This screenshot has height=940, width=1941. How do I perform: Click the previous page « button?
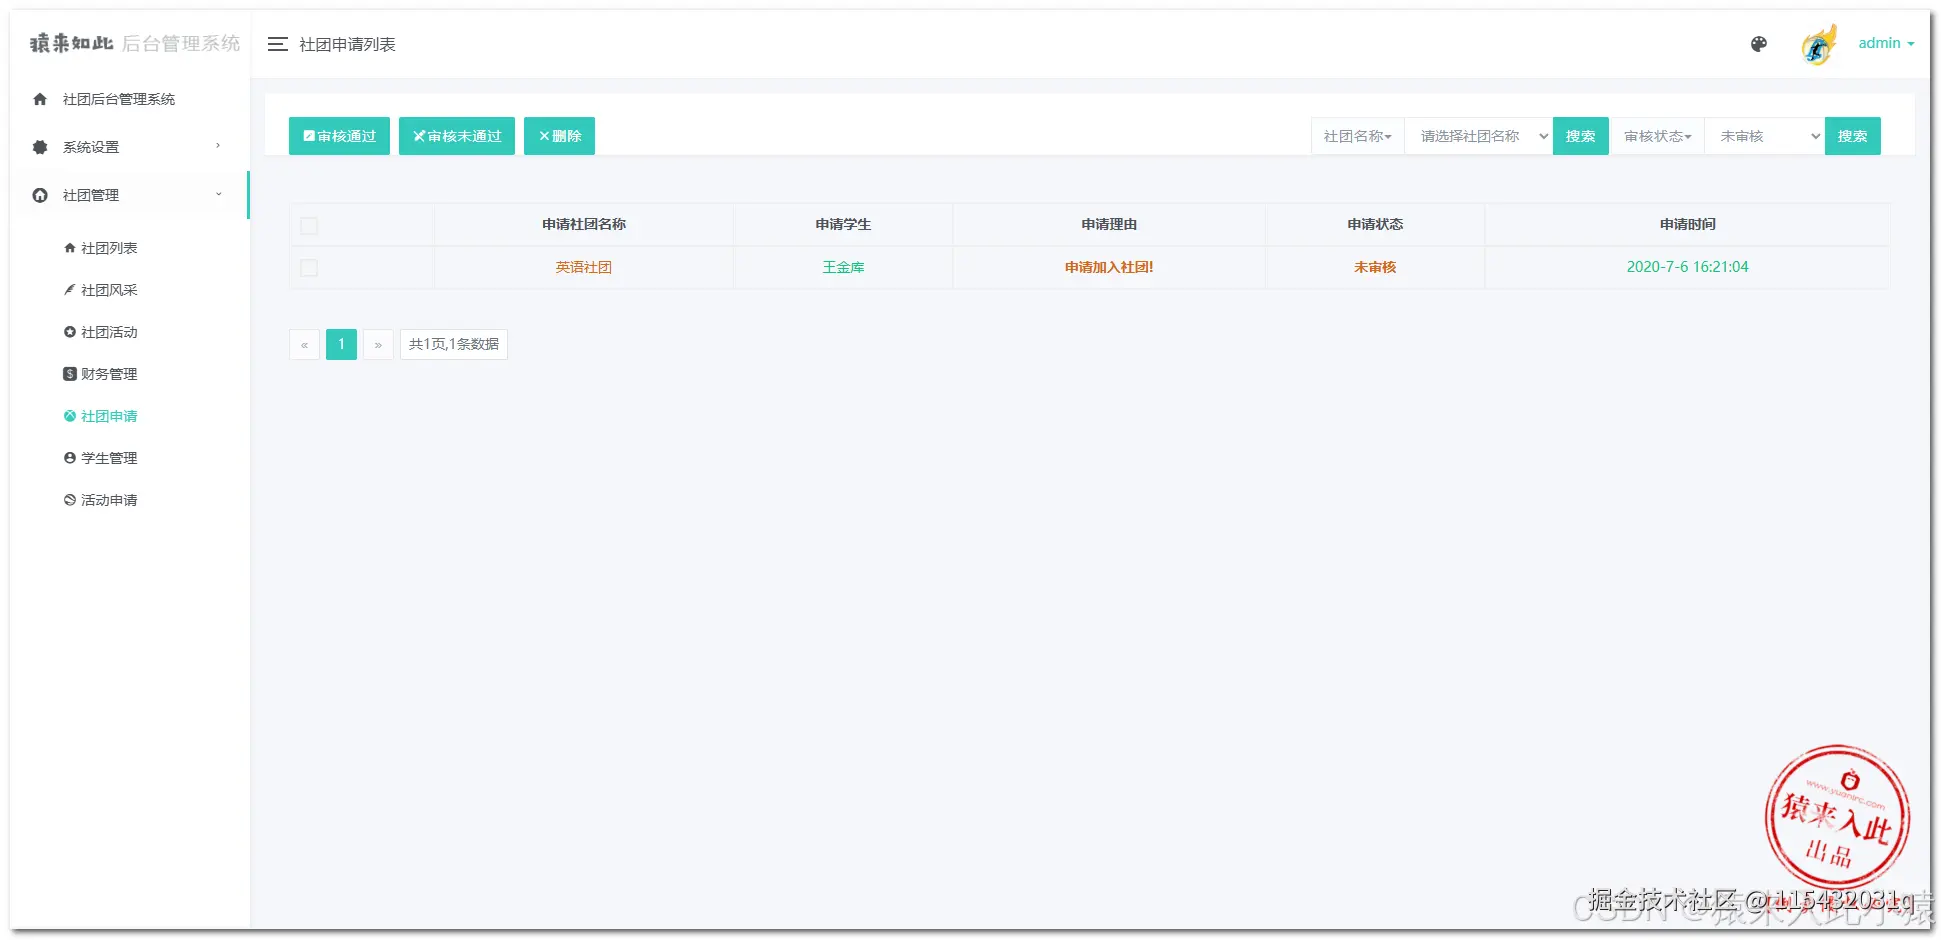(305, 344)
